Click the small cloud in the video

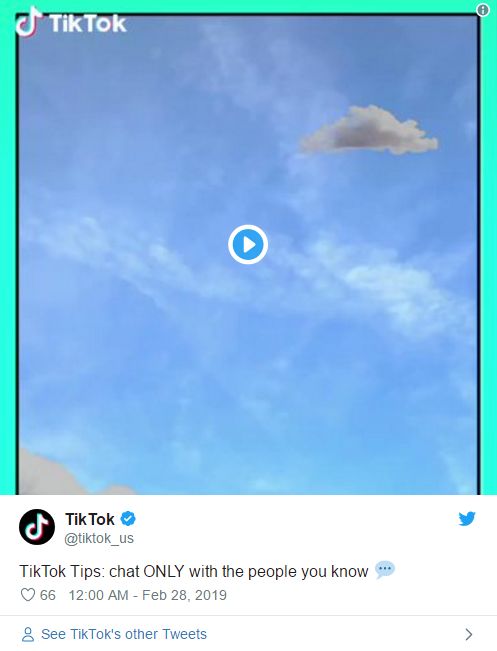[x=368, y=130]
